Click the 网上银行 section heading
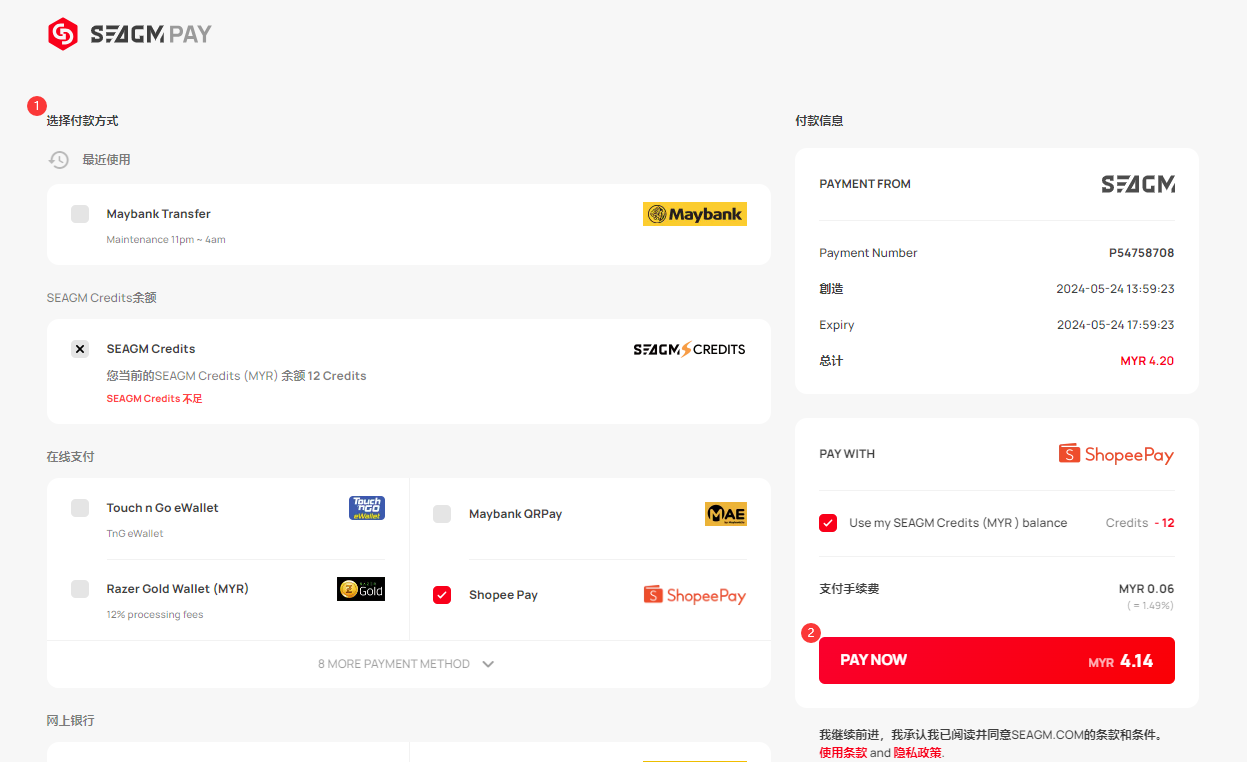Image resolution: width=1247 pixels, height=762 pixels. (x=70, y=721)
